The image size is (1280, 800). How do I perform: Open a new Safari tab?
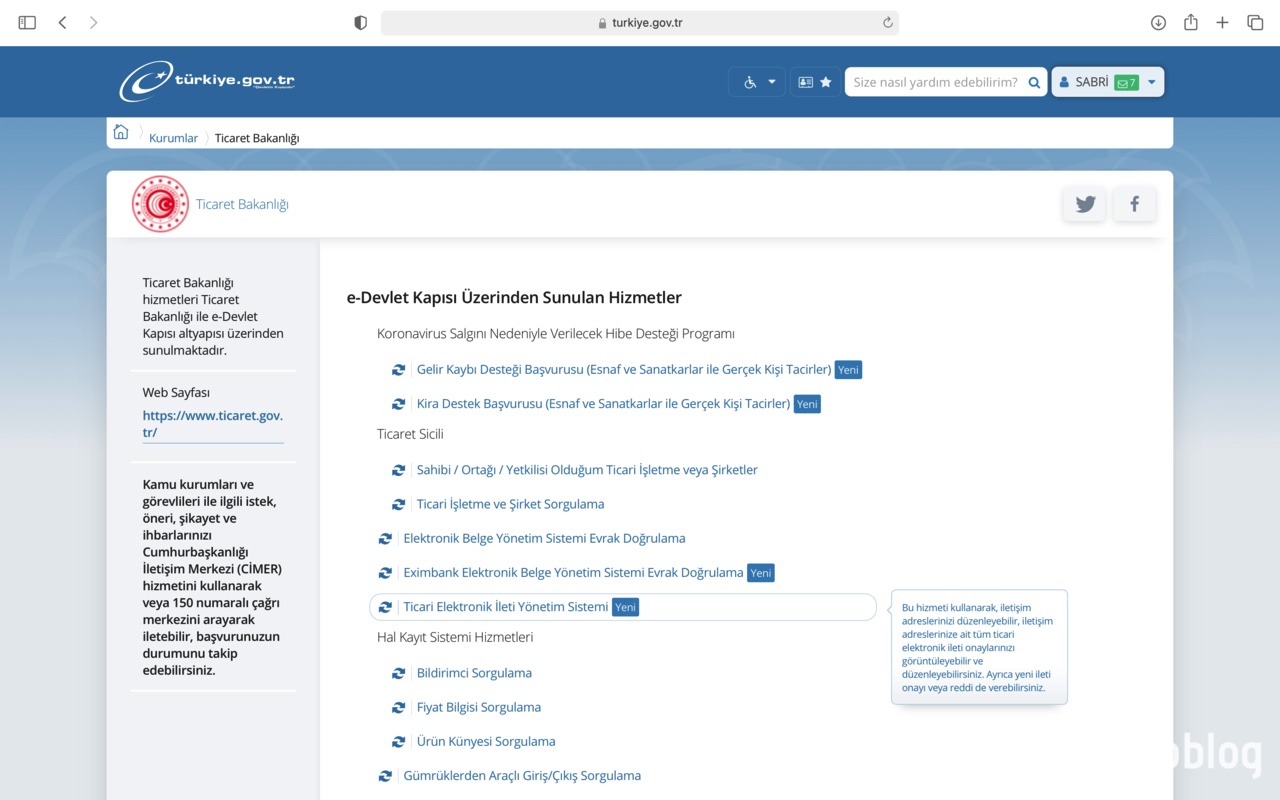[1222, 22]
